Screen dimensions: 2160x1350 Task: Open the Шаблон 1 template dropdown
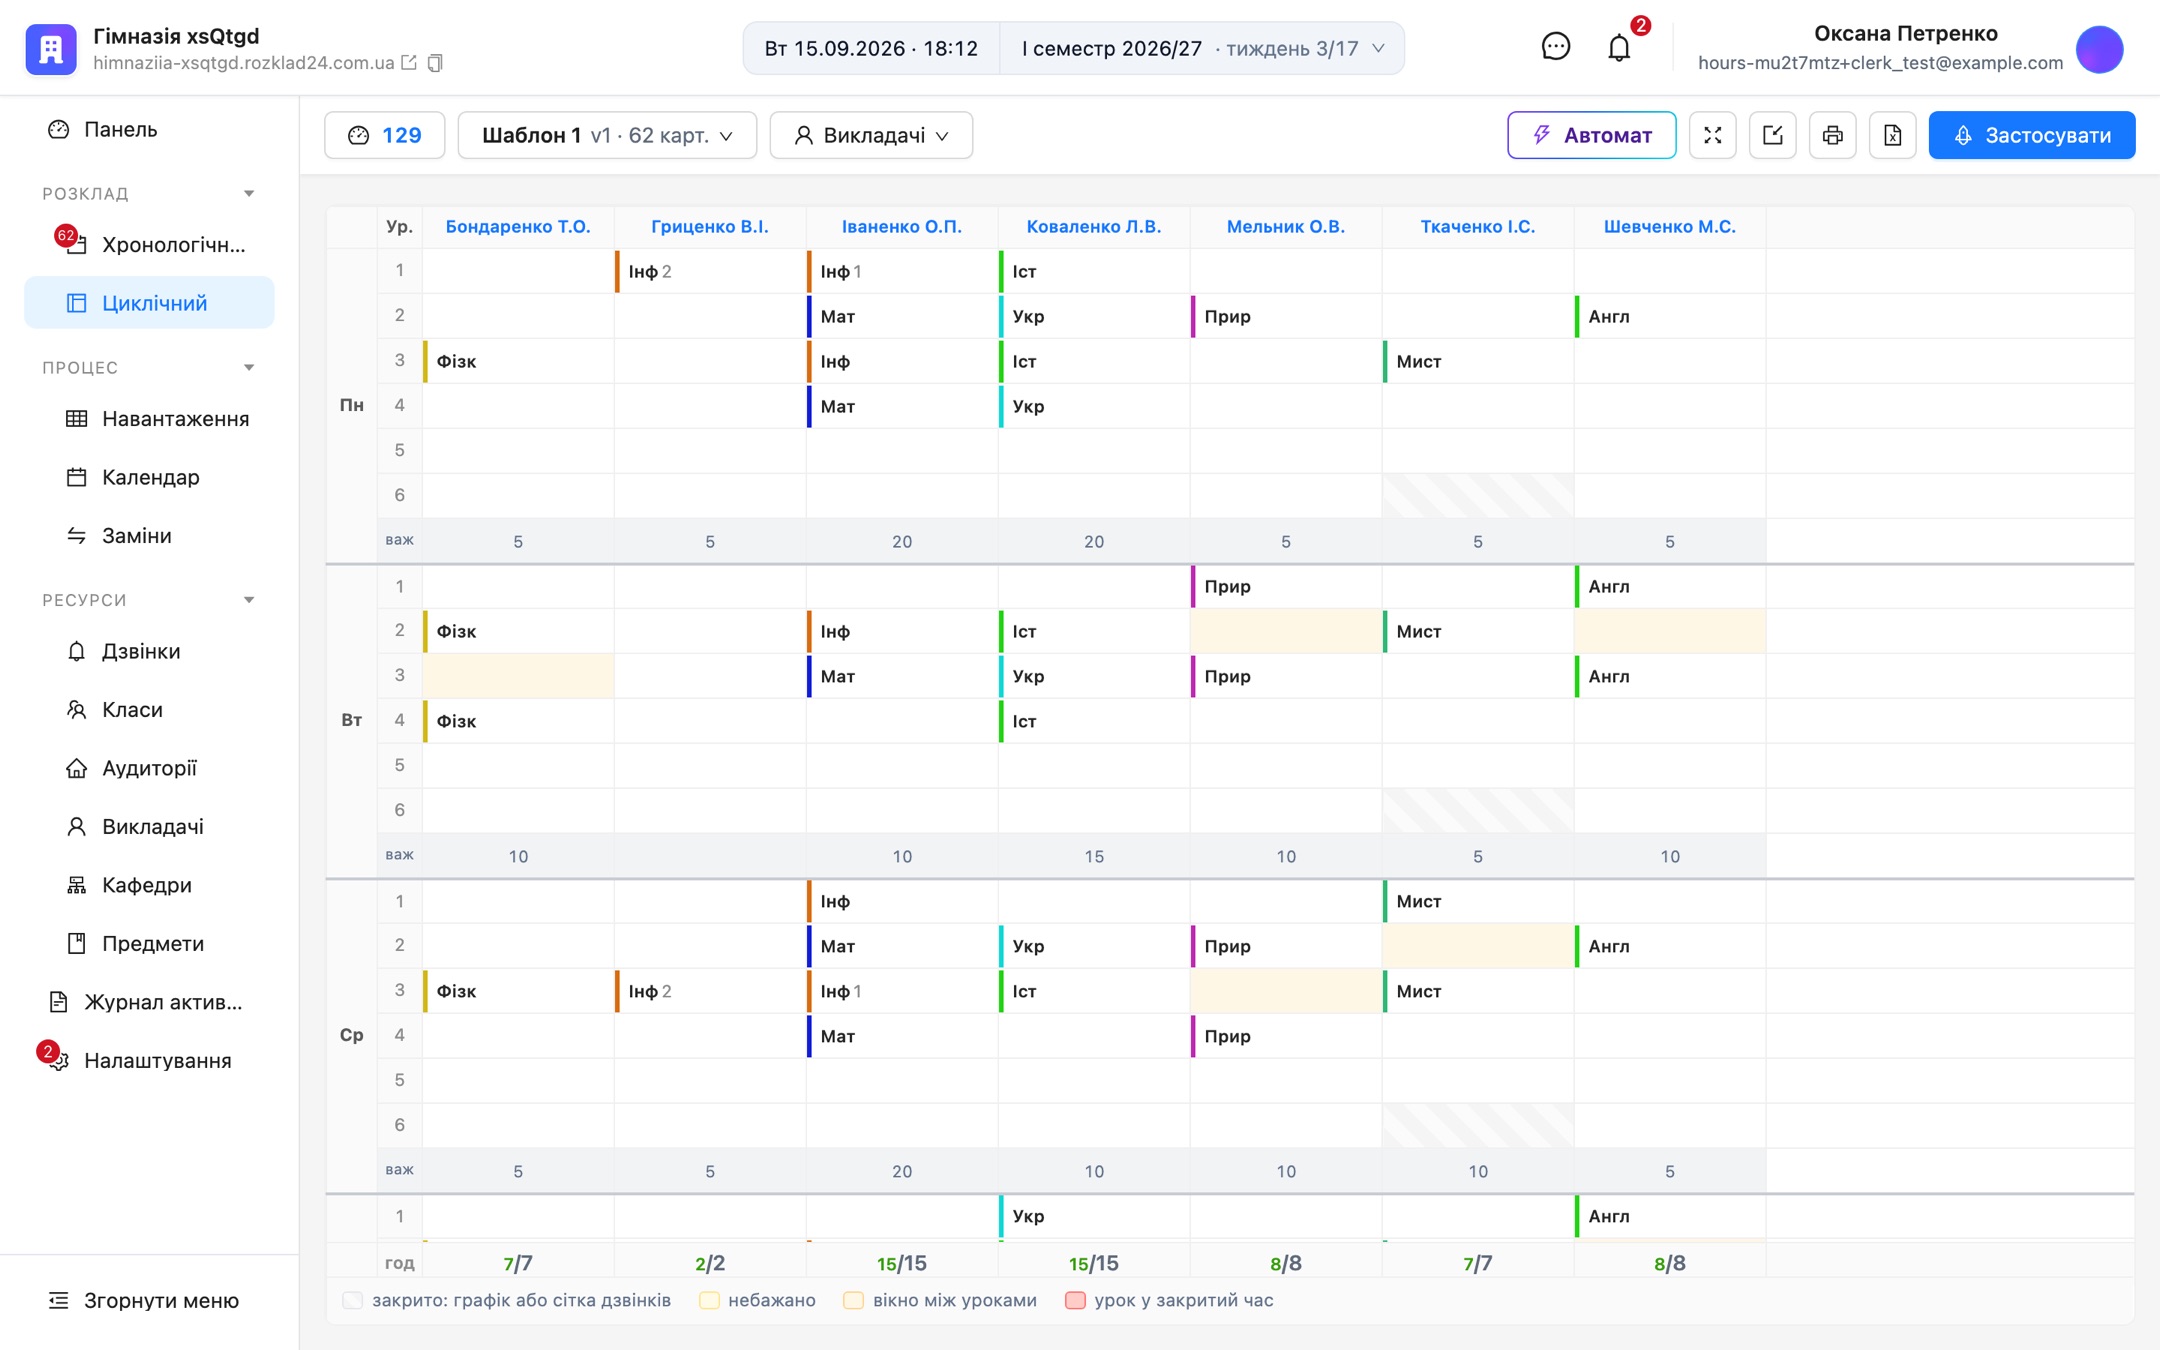coord(607,135)
